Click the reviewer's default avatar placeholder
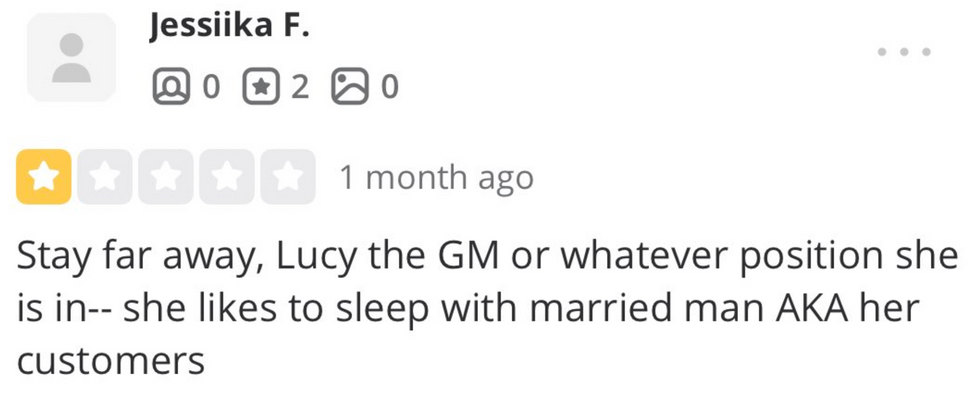This screenshot has width=980, height=401. click(71, 57)
